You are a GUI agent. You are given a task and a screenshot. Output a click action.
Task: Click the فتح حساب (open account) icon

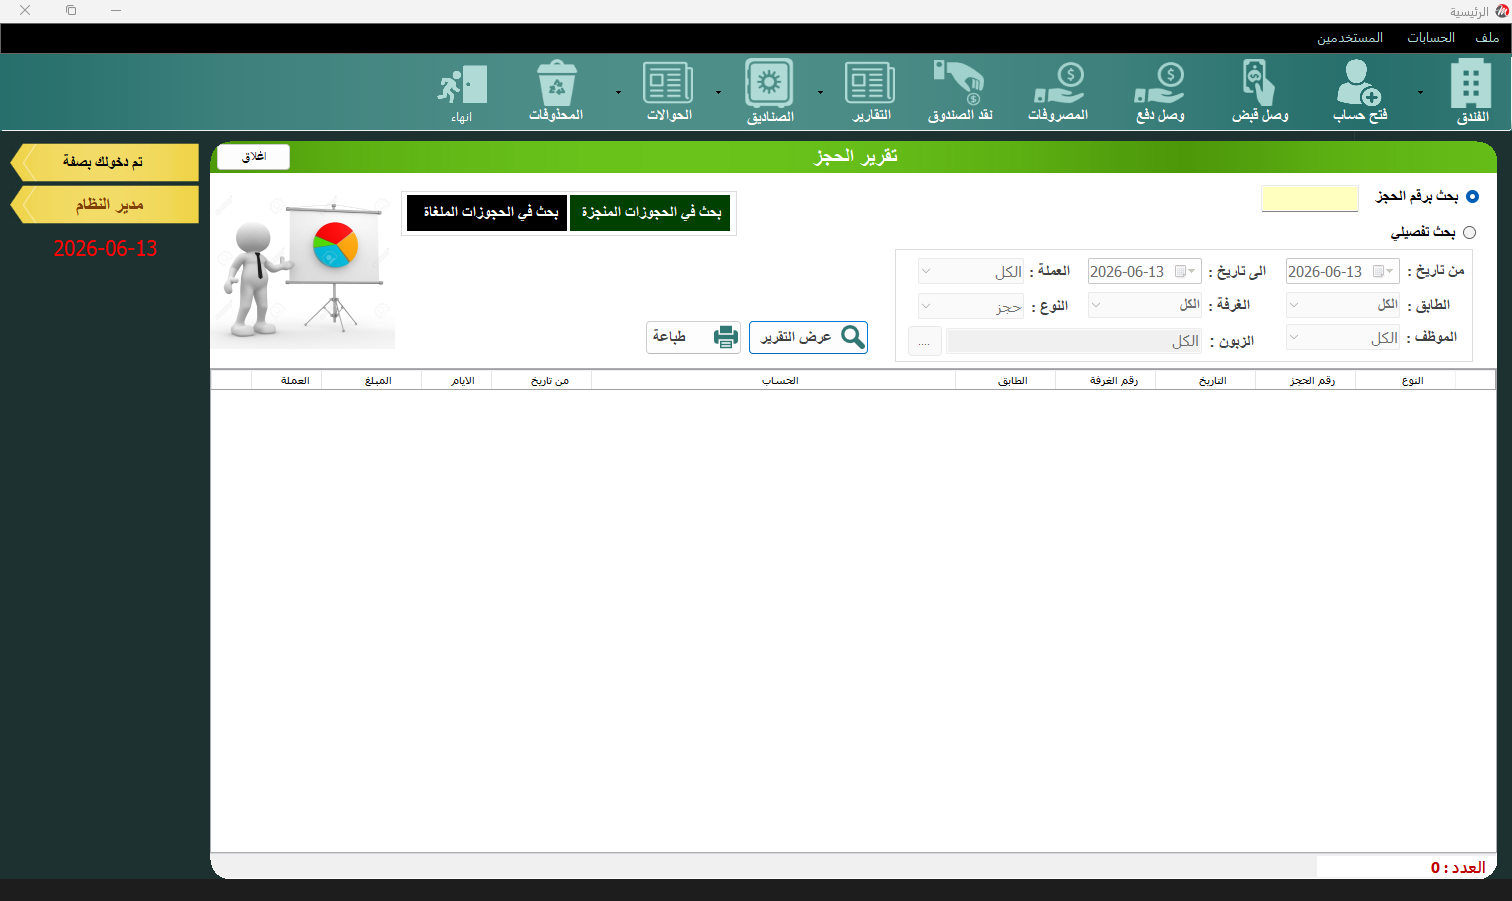[x=1360, y=91]
